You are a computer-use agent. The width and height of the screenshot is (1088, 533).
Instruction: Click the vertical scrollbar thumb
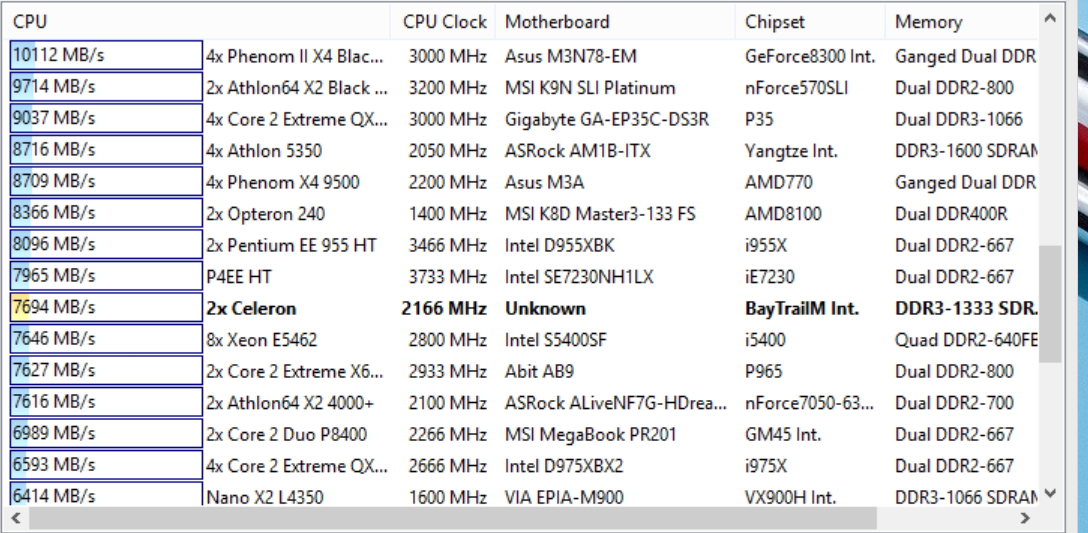[1051, 303]
